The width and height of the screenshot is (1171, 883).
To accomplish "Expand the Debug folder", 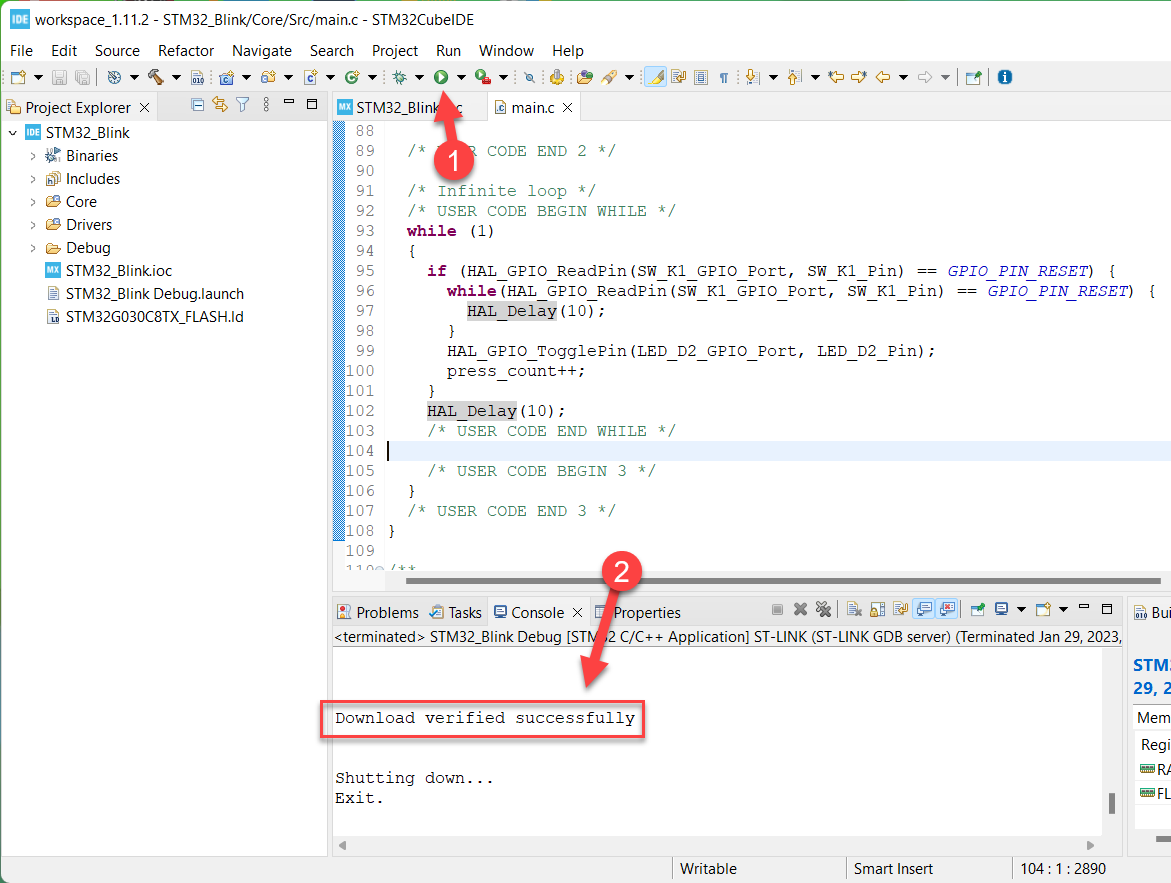I will click(x=33, y=248).
